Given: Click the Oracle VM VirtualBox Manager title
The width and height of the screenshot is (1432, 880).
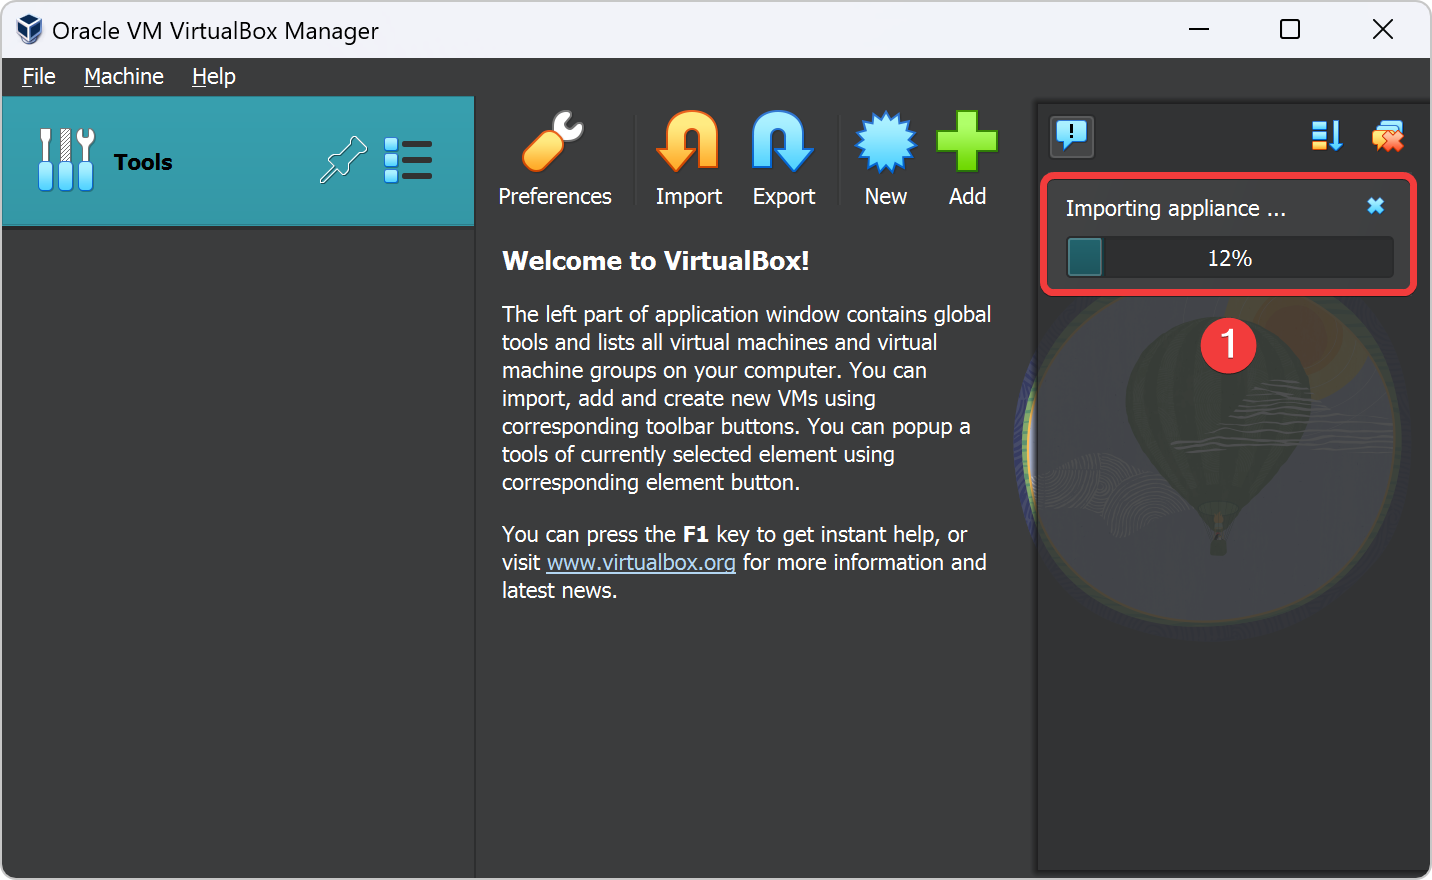Looking at the screenshot, I should click(x=215, y=31).
